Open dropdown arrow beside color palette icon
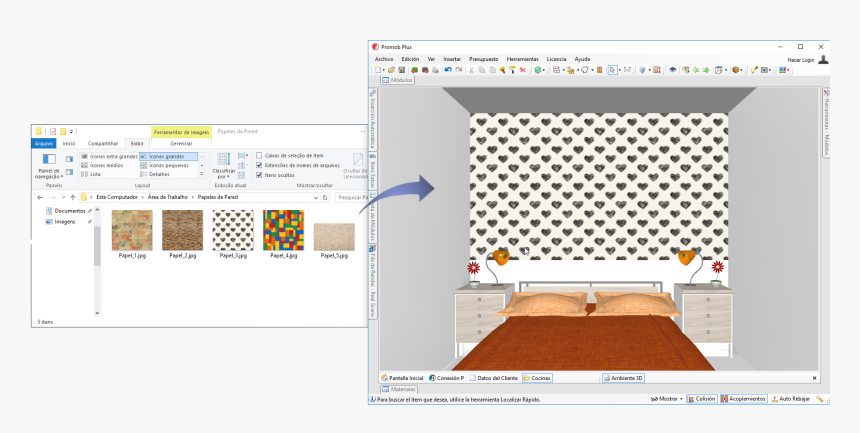Image resolution: width=860 pixels, height=433 pixels. (788, 70)
